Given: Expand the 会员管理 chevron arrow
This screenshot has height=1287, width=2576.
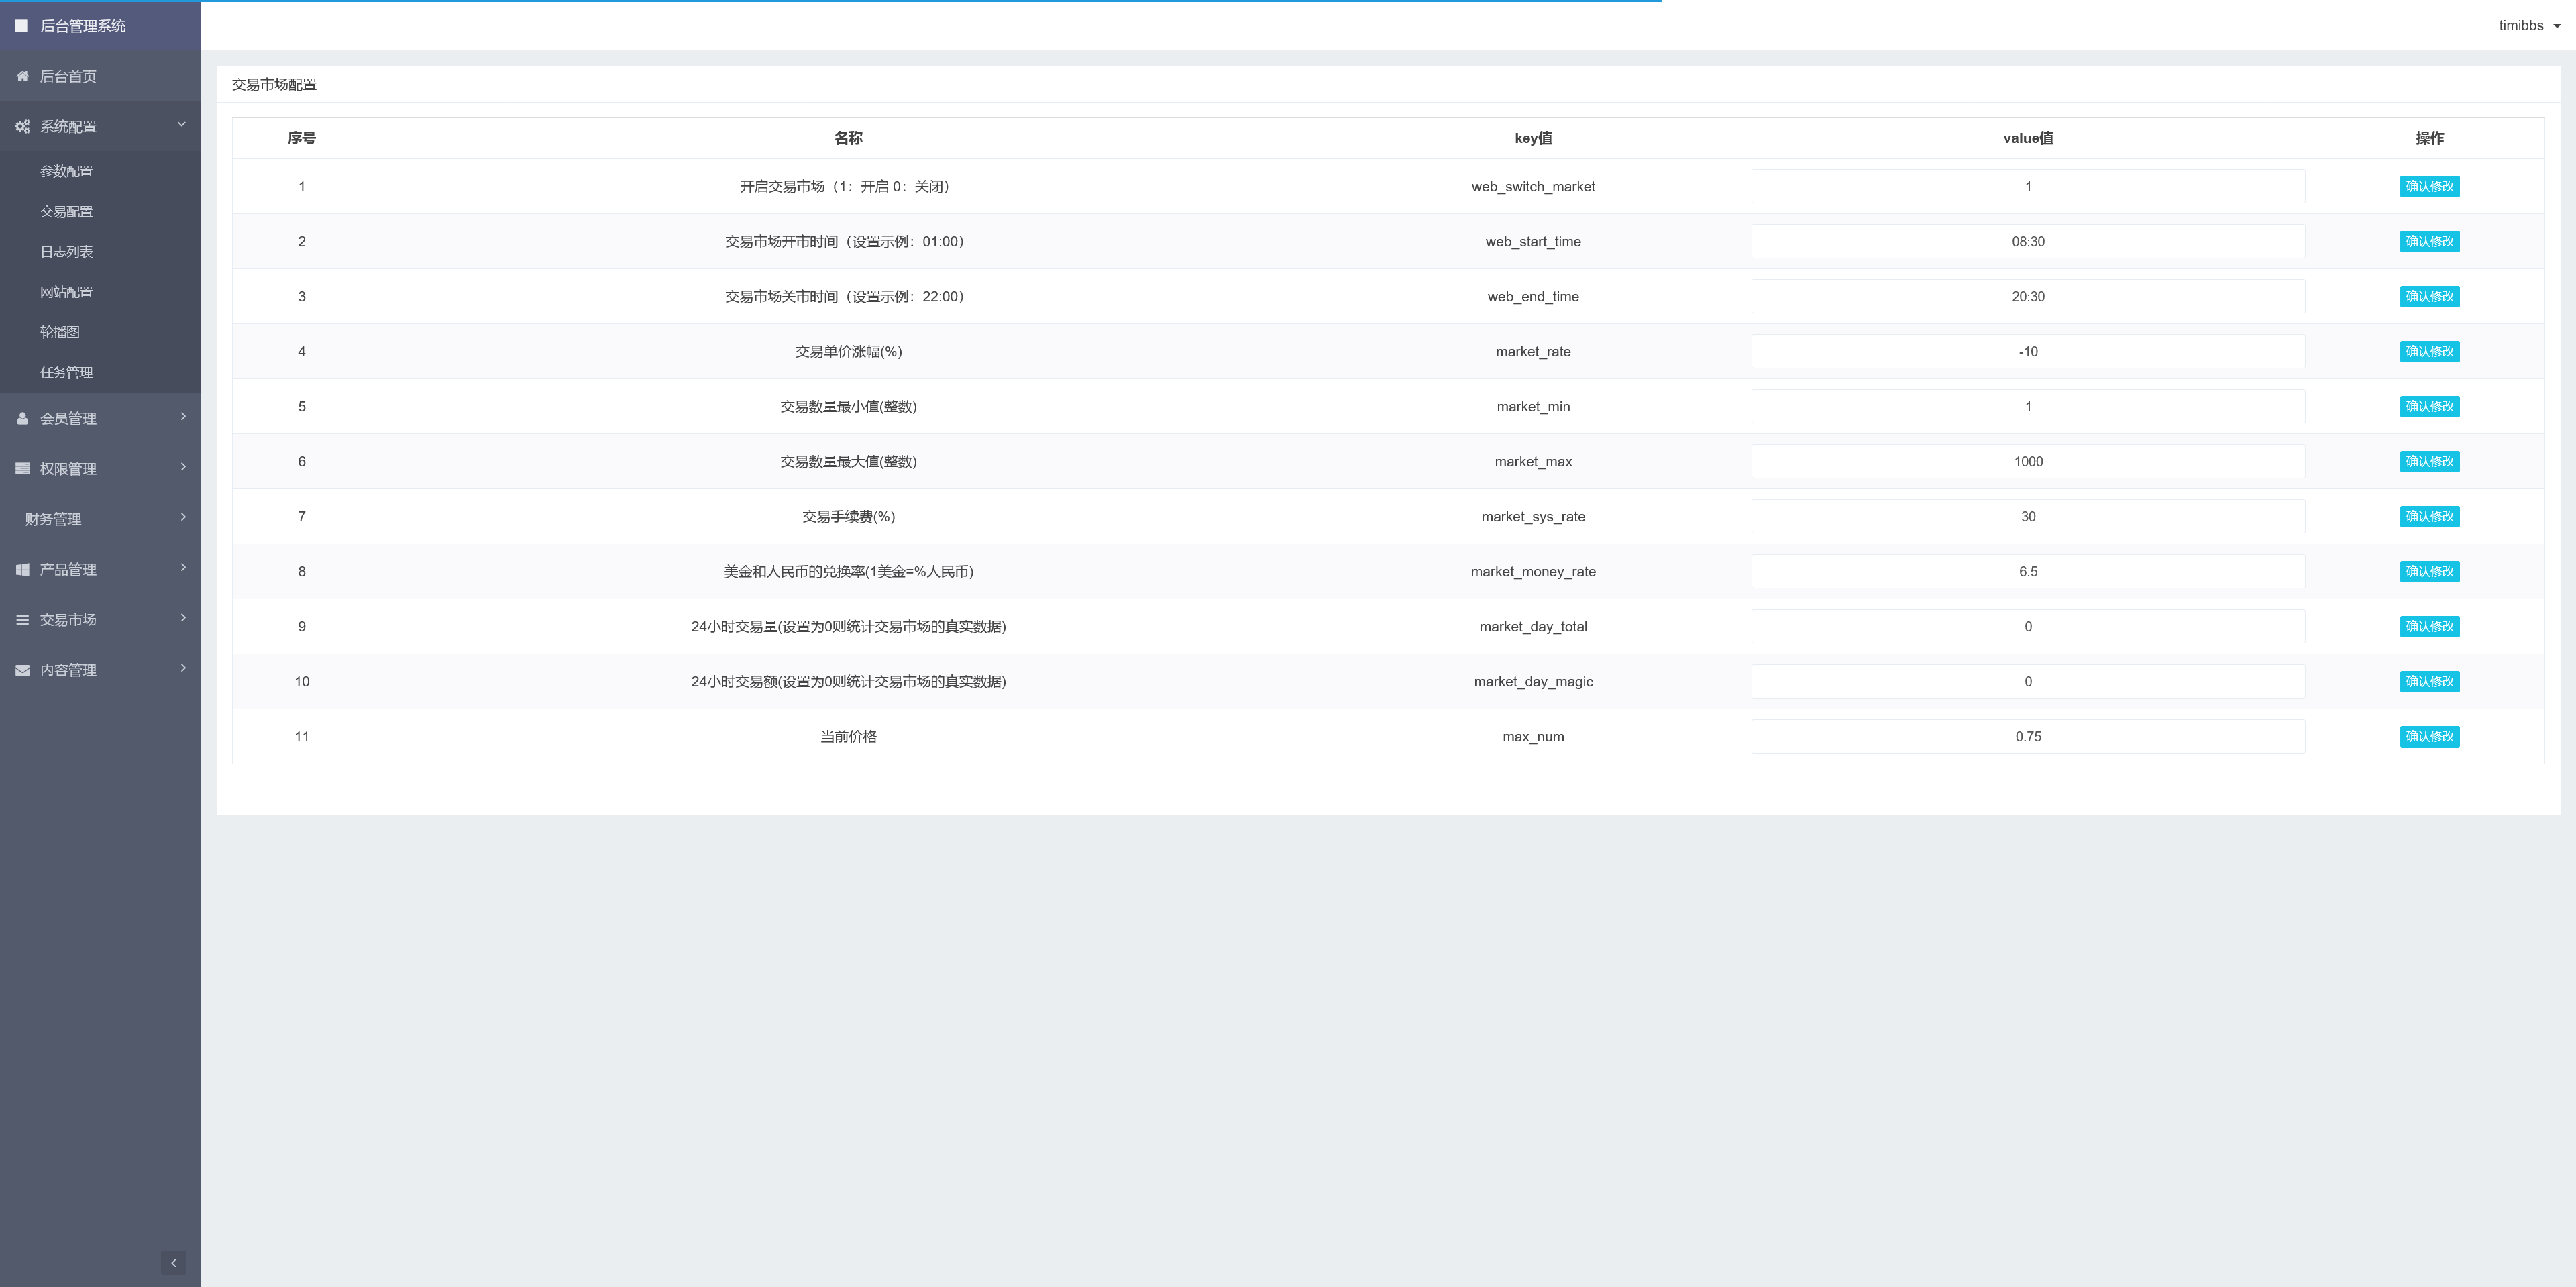Looking at the screenshot, I should [x=183, y=416].
